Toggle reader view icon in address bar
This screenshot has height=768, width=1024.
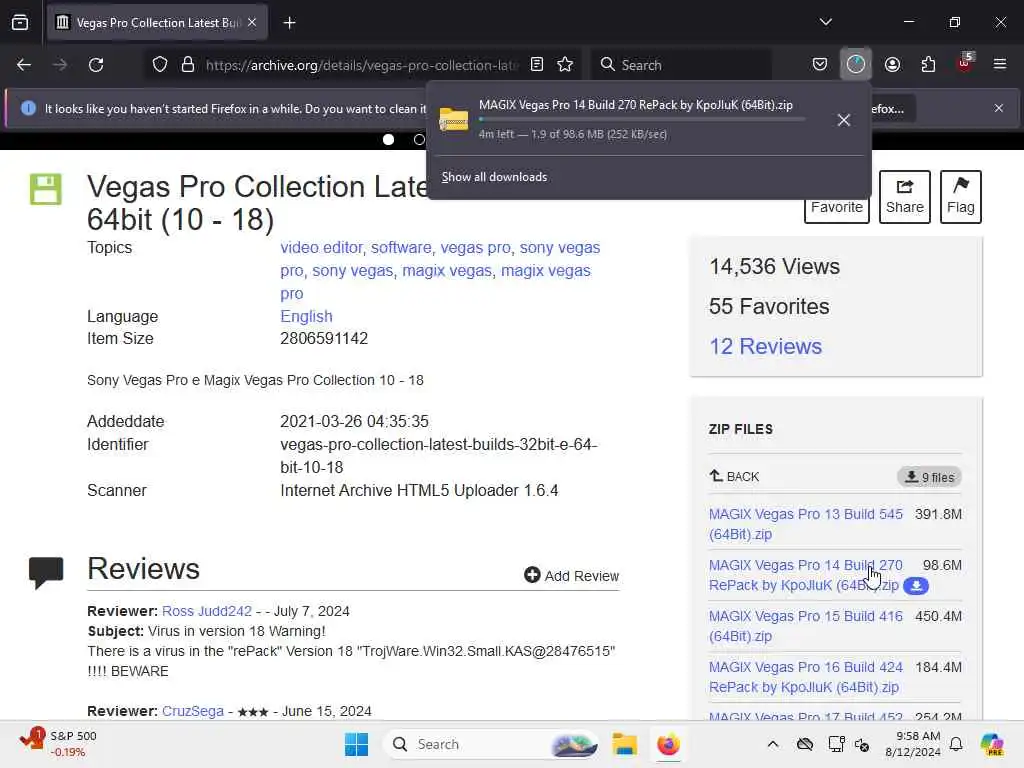pyautogui.click(x=537, y=65)
